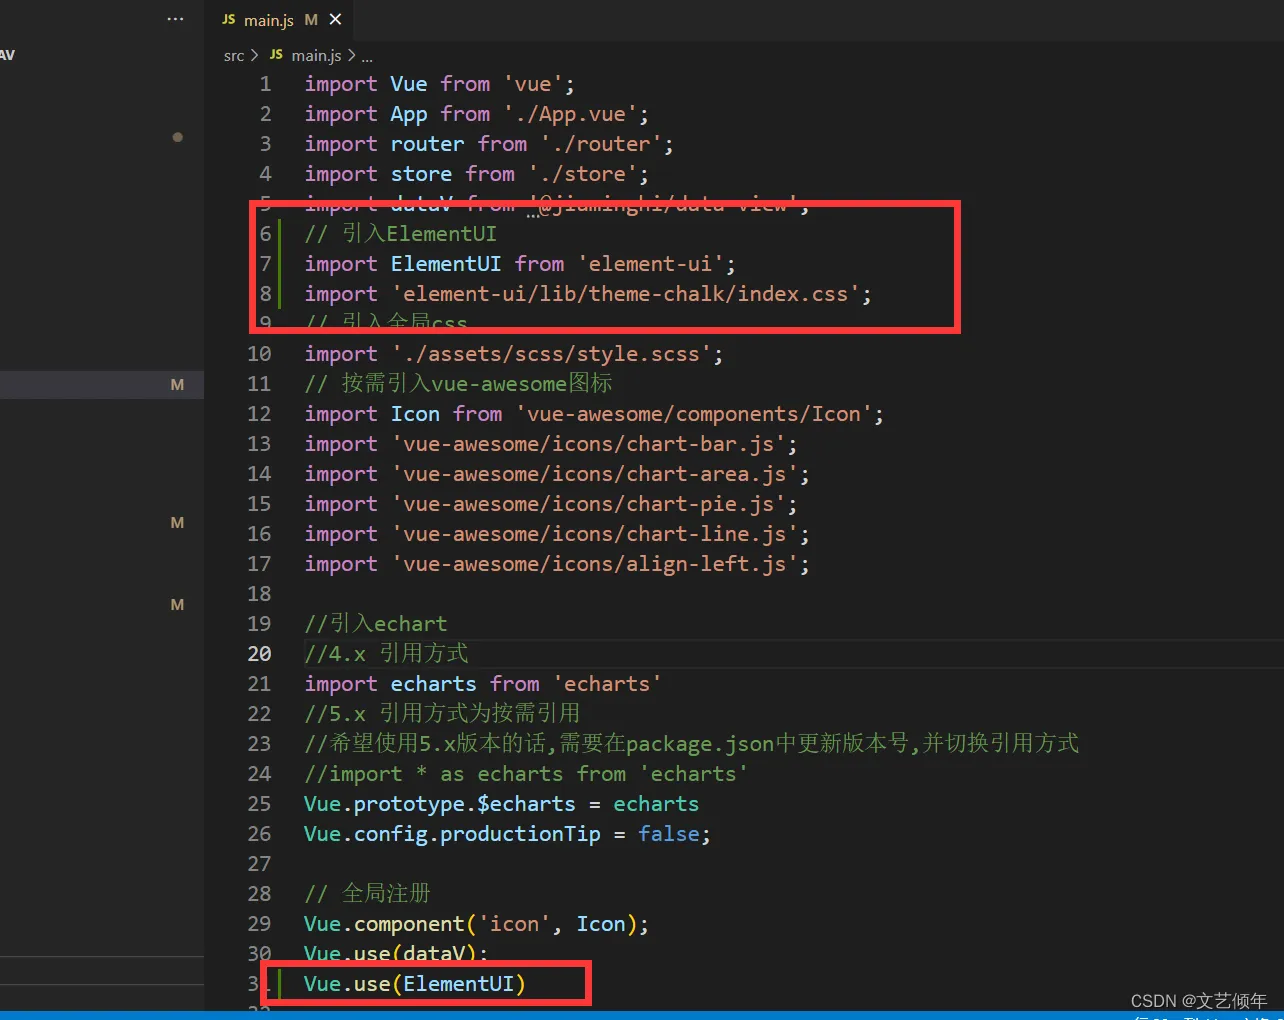Click the '//引入echart' comment

pyautogui.click(x=376, y=624)
